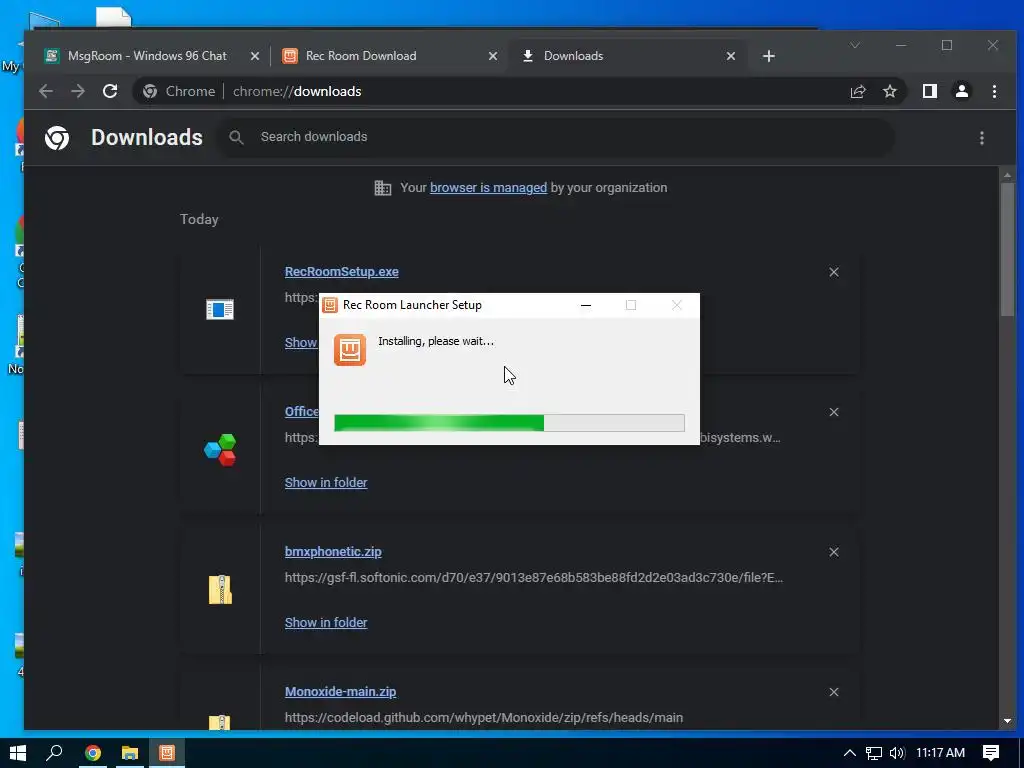The height and width of the screenshot is (768, 1024).
Task: Click the downloads page scrollbar thumb
Action: 1007,249
